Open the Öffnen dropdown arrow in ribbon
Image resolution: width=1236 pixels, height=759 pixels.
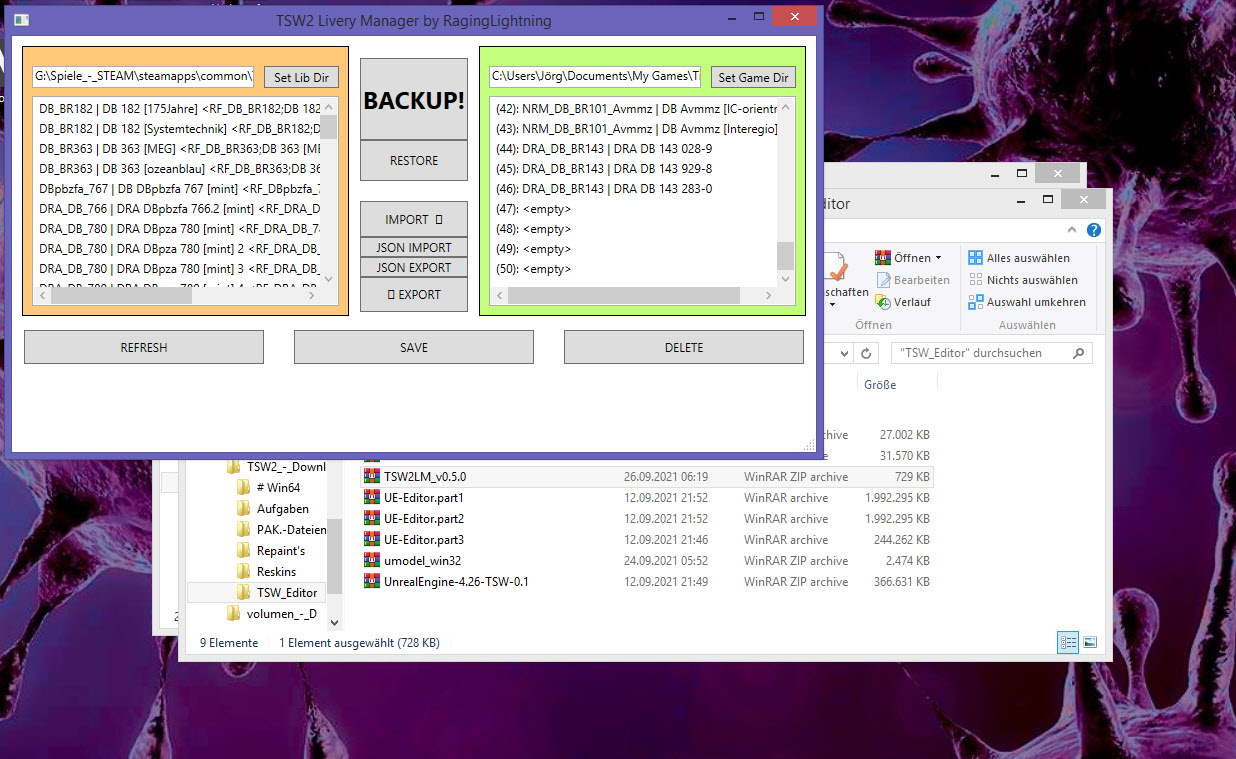tap(938, 258)
